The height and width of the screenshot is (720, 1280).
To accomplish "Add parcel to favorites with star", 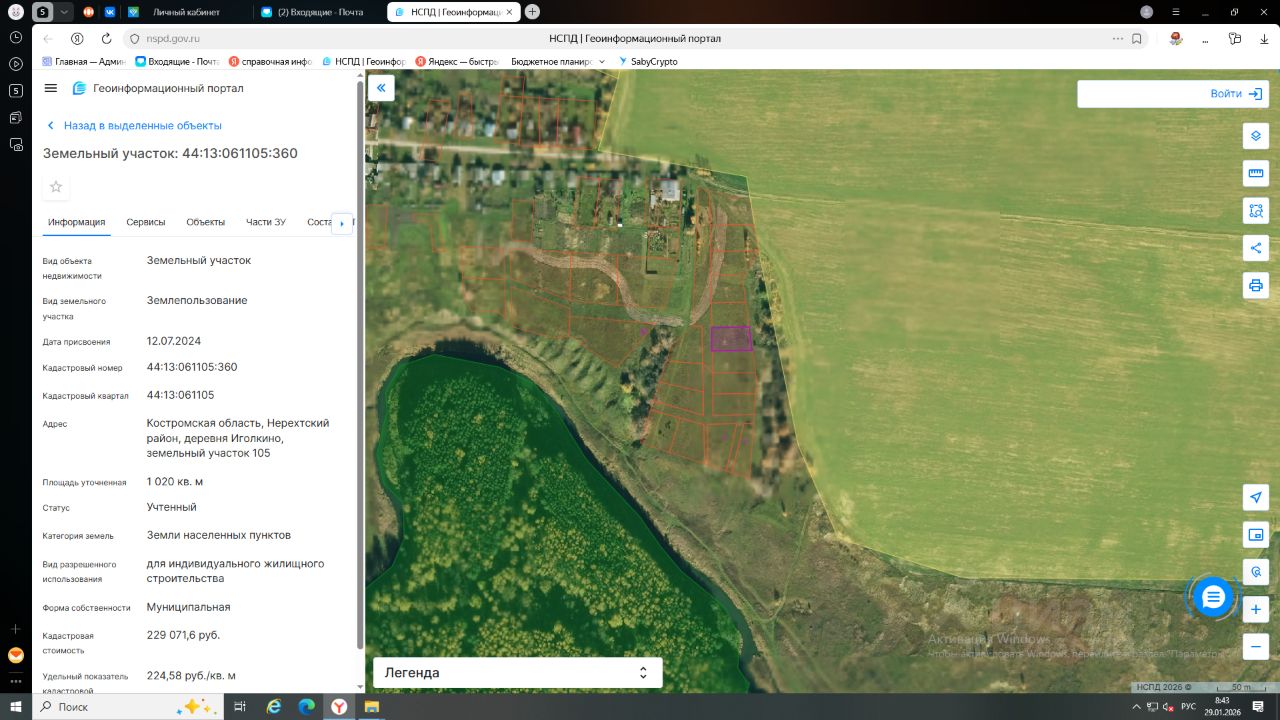I will [x=56, y=187].
